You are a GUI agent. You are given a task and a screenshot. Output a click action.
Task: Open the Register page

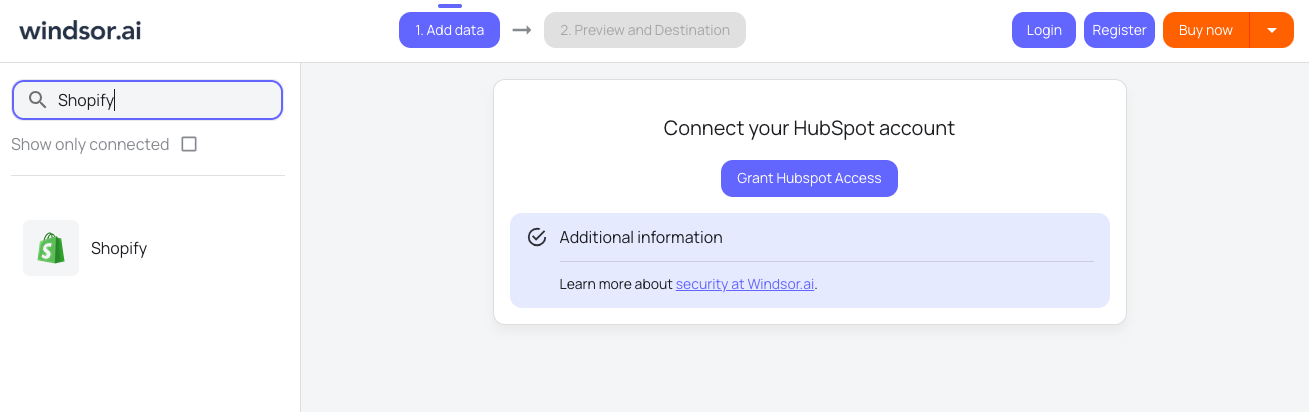pyautogui.click(x=1119, y=30)
